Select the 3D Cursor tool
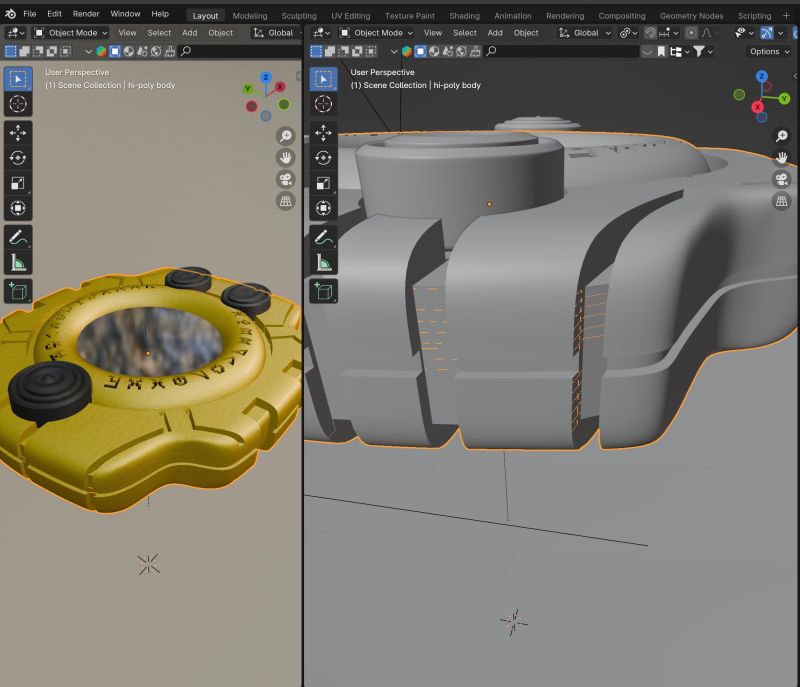The image size is (800, 687). (18, 105)
